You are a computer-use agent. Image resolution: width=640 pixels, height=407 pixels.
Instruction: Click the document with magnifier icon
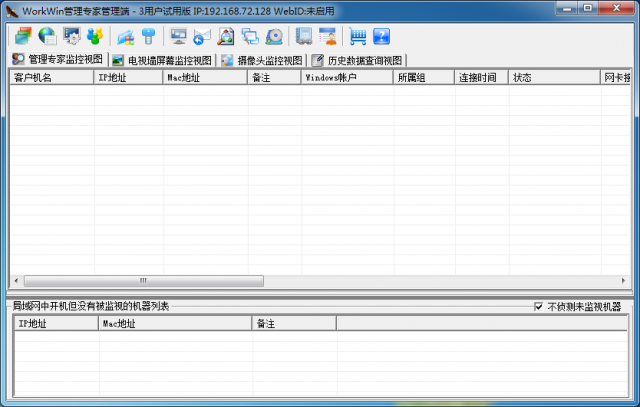click(226, 36)
